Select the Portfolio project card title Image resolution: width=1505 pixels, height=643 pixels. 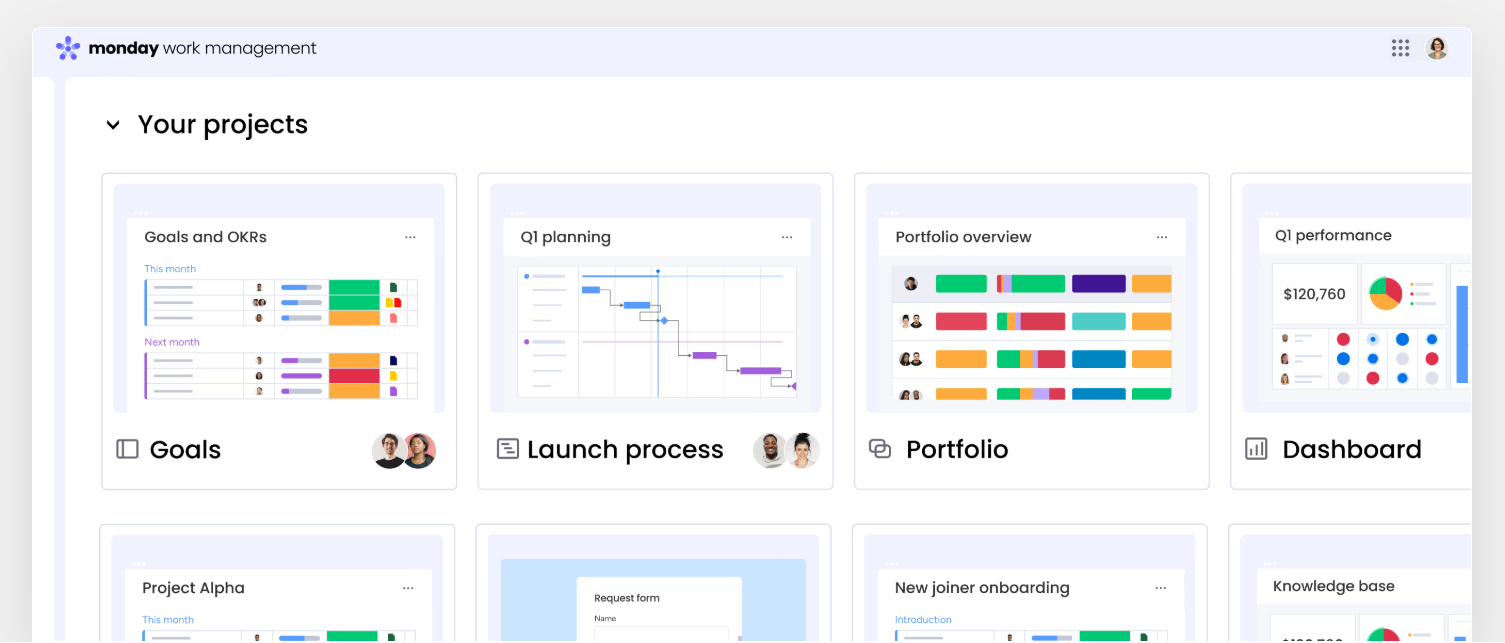click(957, 450)
